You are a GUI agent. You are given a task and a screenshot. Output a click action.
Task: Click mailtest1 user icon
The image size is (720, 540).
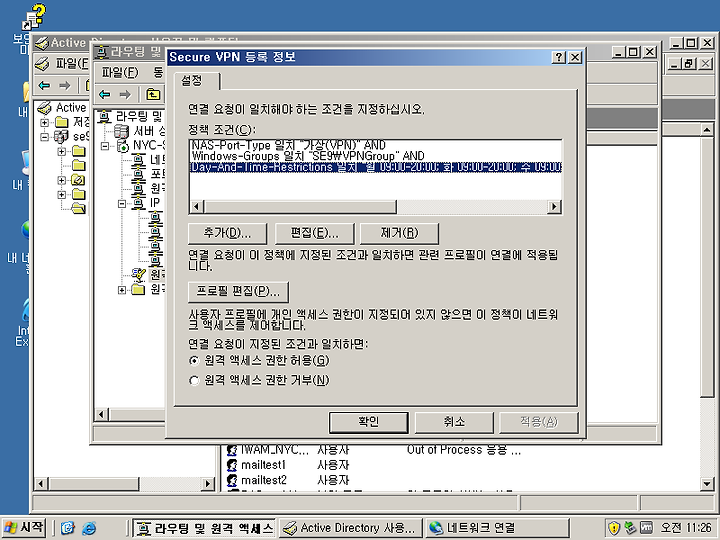(x=232, y=465)
